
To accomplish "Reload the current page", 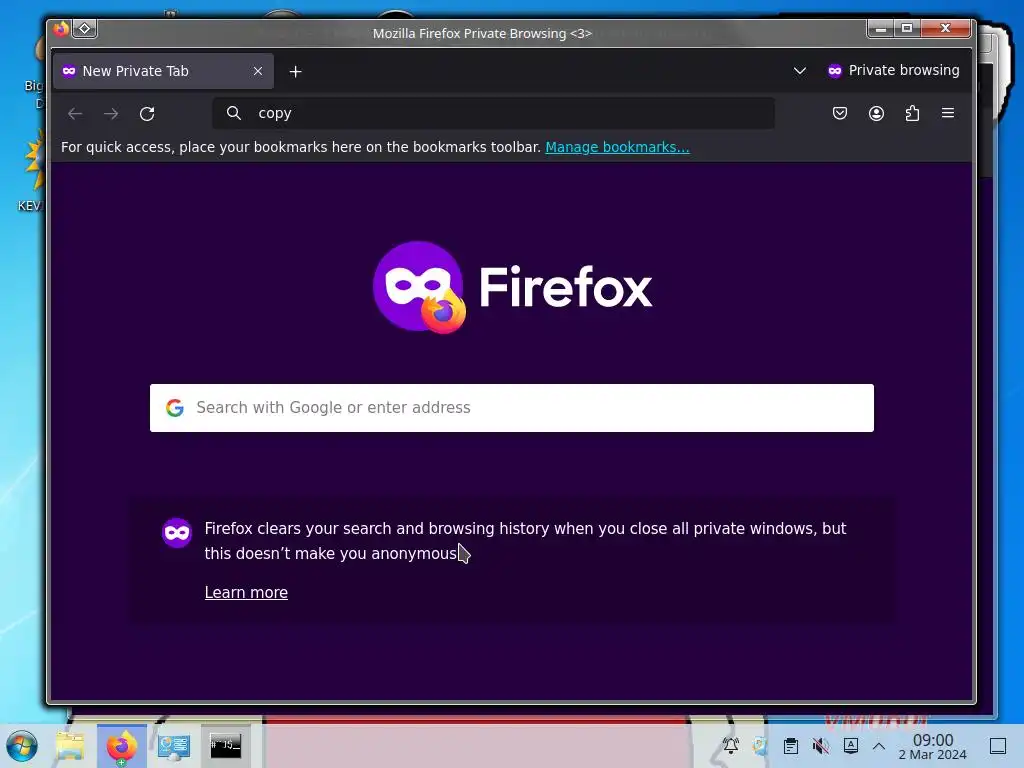I will click(x=147, y=114).
